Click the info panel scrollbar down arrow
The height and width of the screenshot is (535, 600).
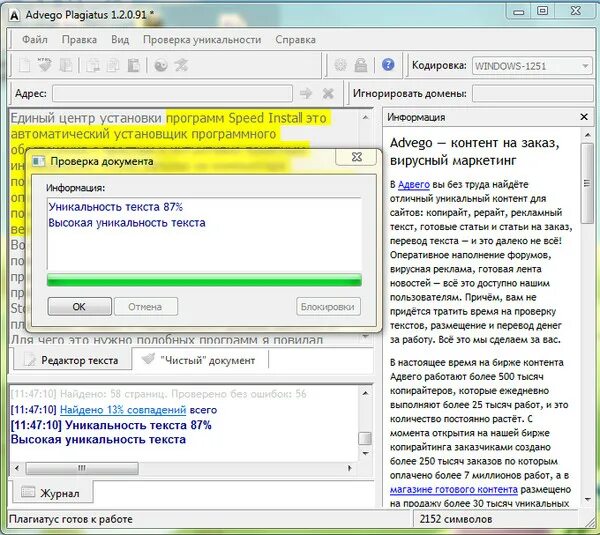pos(587,499)
